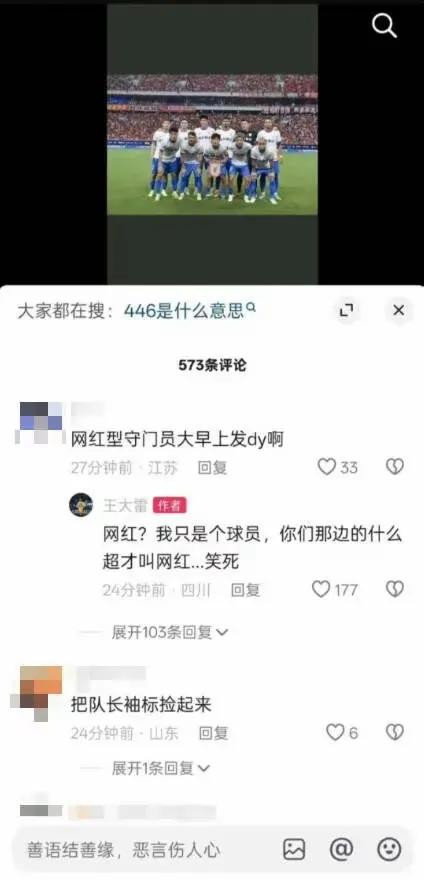The height and width of the screenshot is (880, 424).
Task: Reply to 王大雷's comment from 四川
Action: (245, 589)
